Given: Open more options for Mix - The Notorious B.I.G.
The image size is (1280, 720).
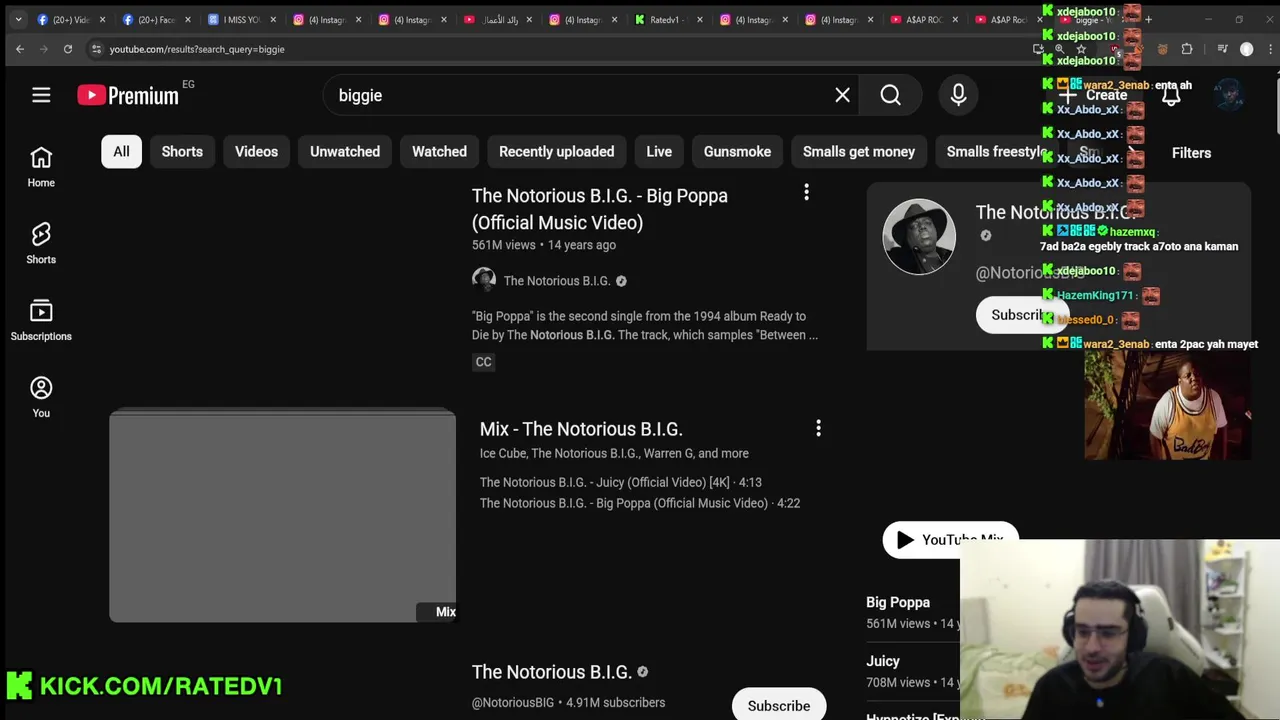Looking at the screenshot, I should click(x=818, y=428).
